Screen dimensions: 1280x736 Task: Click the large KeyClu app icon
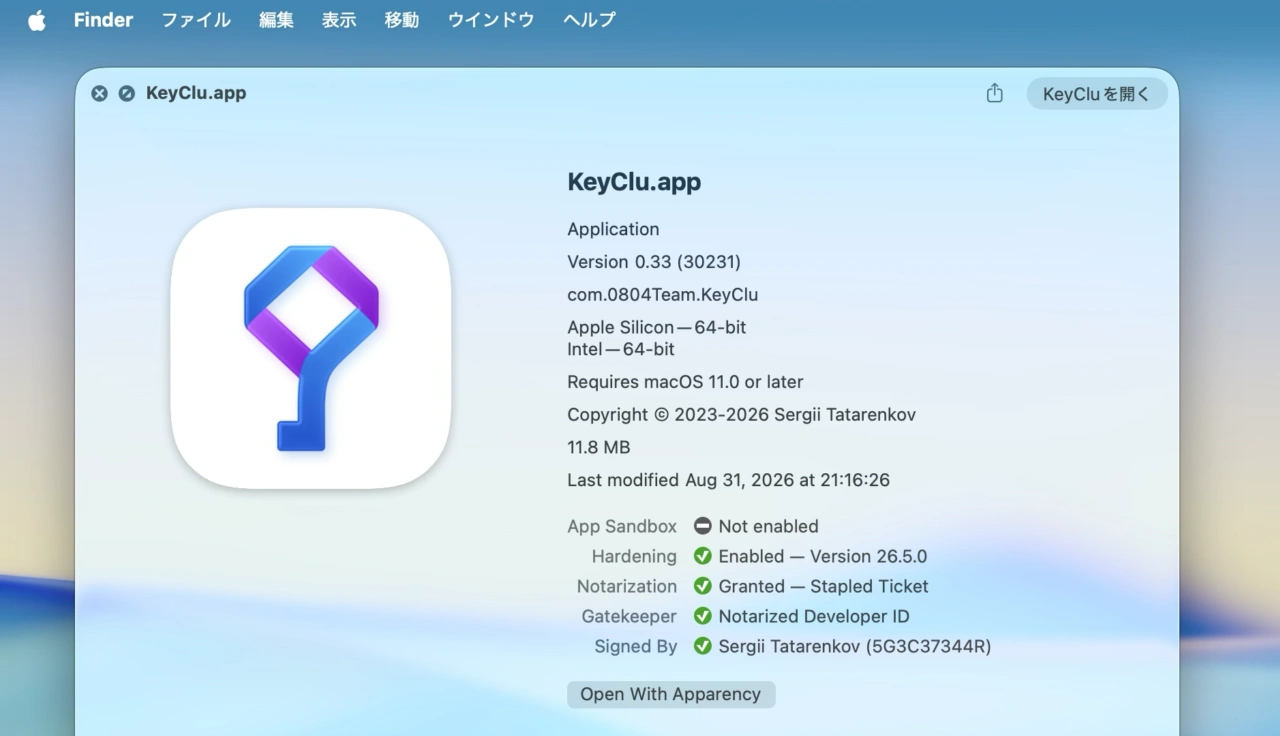(311, 348)
